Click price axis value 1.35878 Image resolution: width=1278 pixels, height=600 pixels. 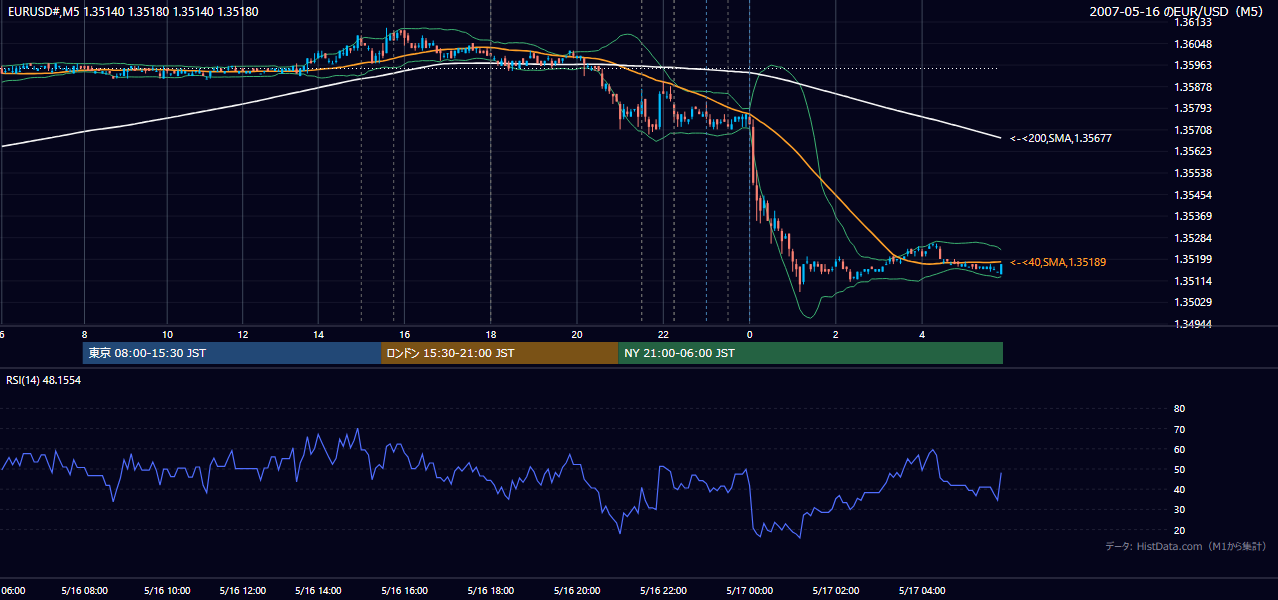click(x=1193, y=87)
